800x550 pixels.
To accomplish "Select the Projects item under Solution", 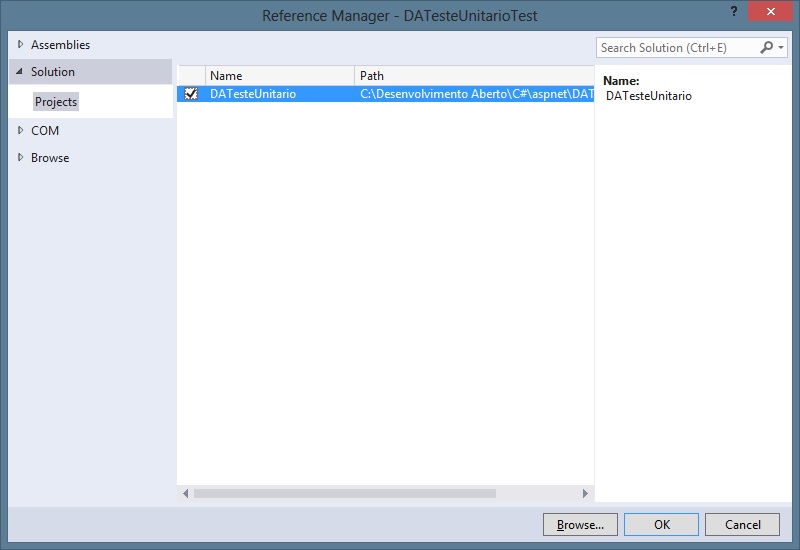I will (x=56, y=102).
